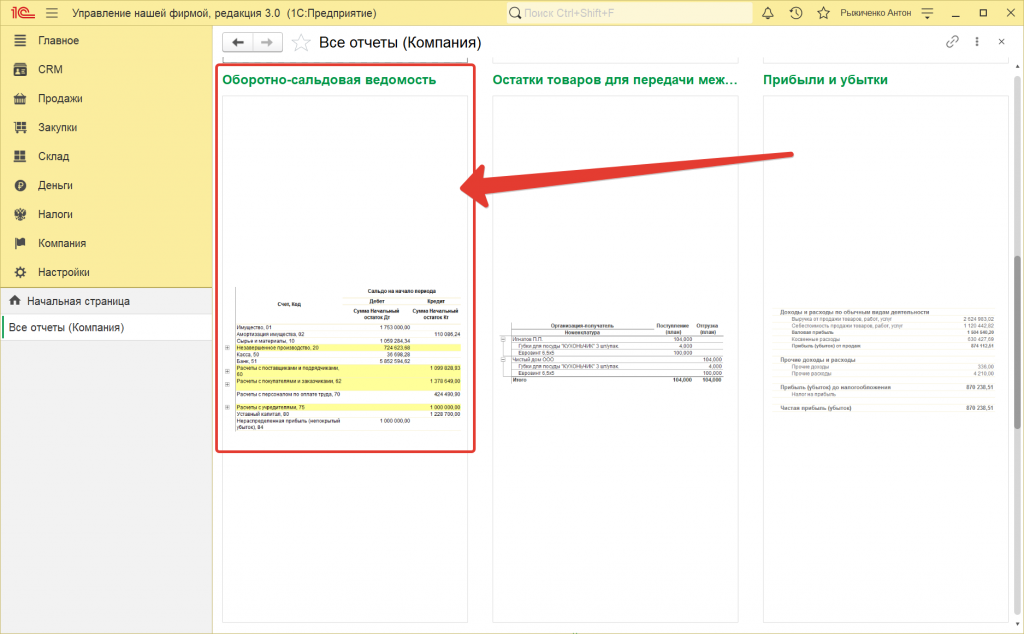Open Остатки товаров report preview thumbnail
Image resolution: width=1024 pixels, height=634 pixels.
click(615, 352)
